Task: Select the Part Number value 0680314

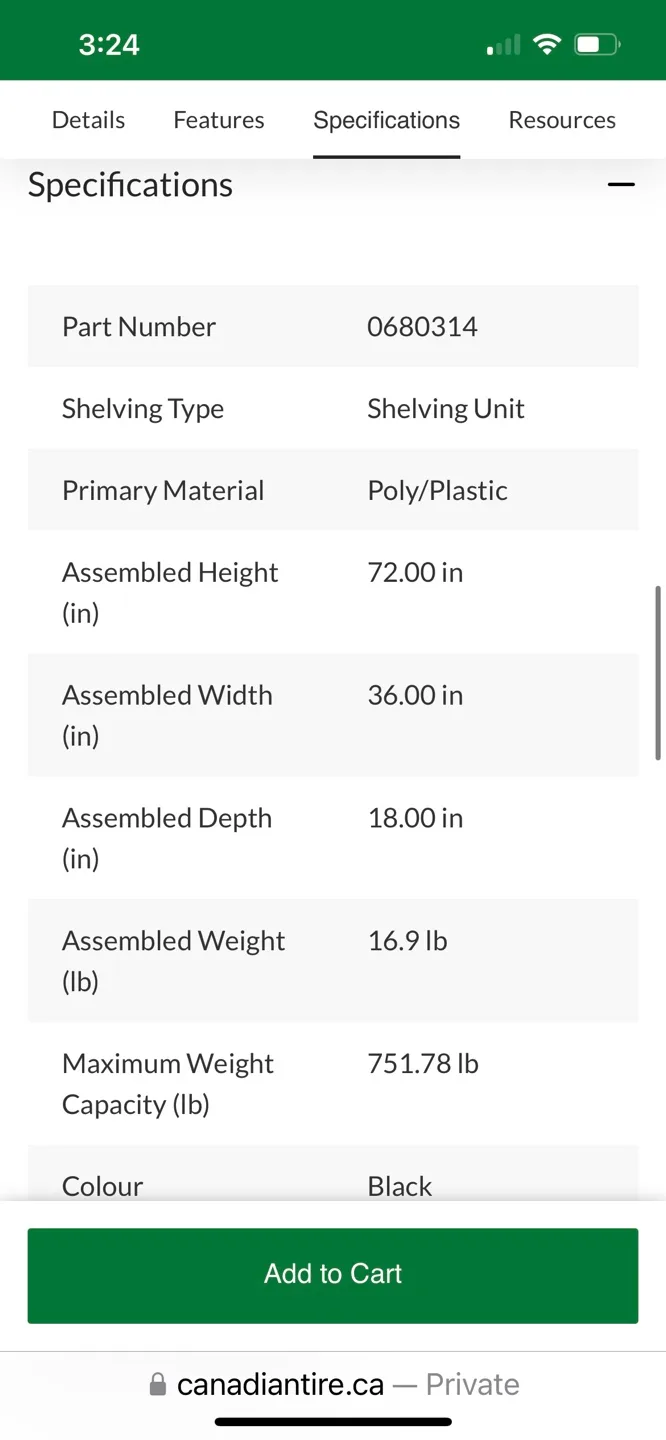Action: click(x=422, y=326)
